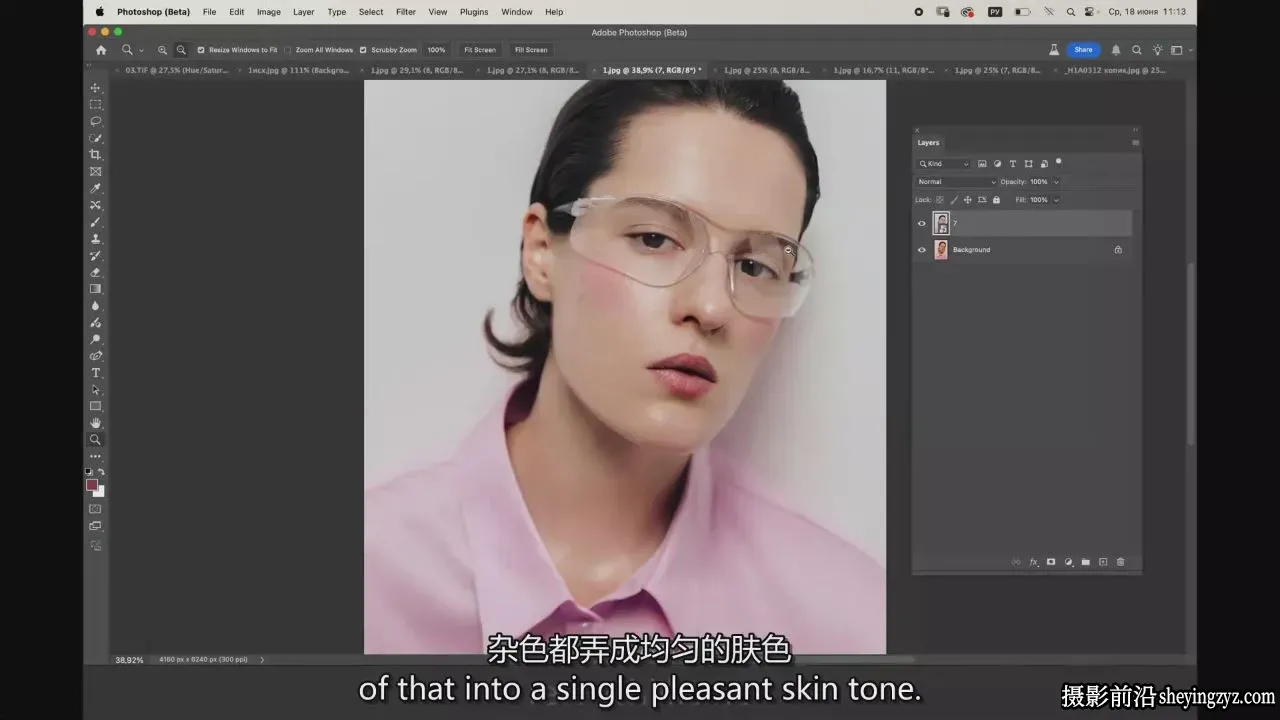Select the Clone Stamp tool
The image size is (1280, 720).
pos(96,239)
